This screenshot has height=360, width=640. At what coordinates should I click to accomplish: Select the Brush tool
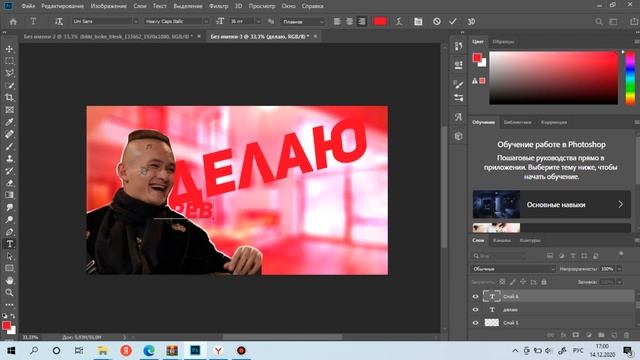9,147
